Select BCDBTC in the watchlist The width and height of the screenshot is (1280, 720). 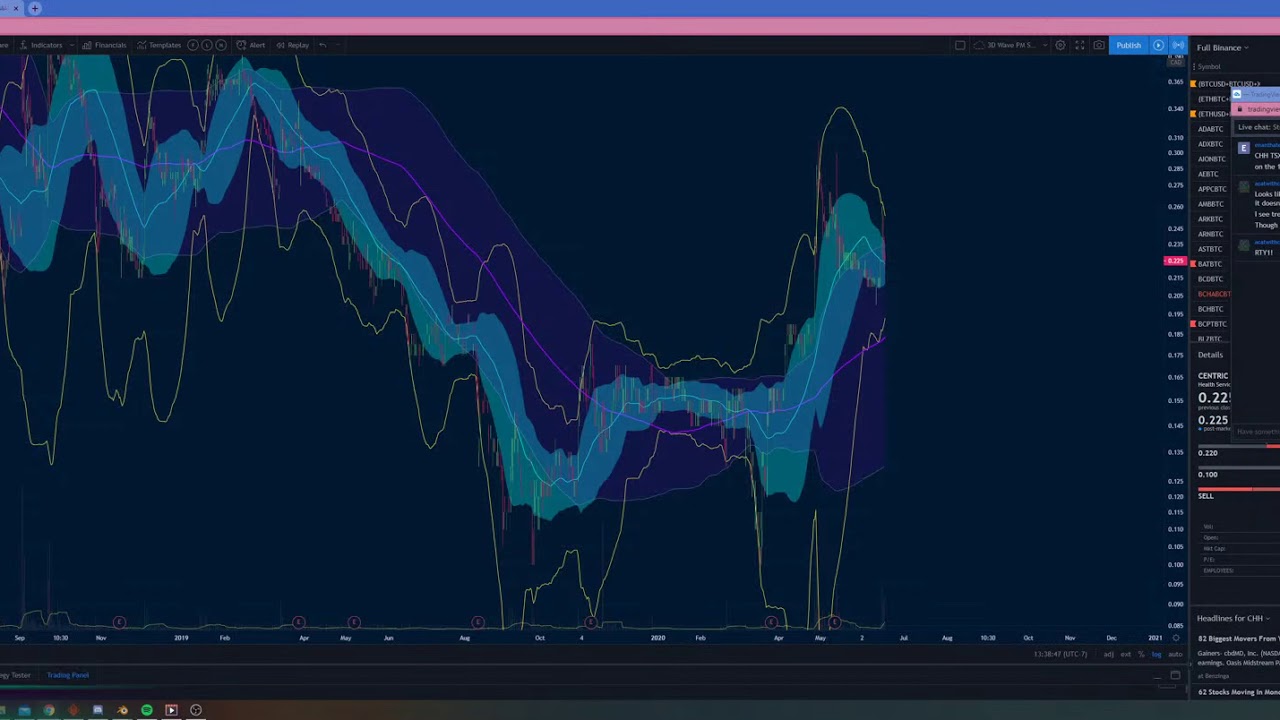[1211, 279]
